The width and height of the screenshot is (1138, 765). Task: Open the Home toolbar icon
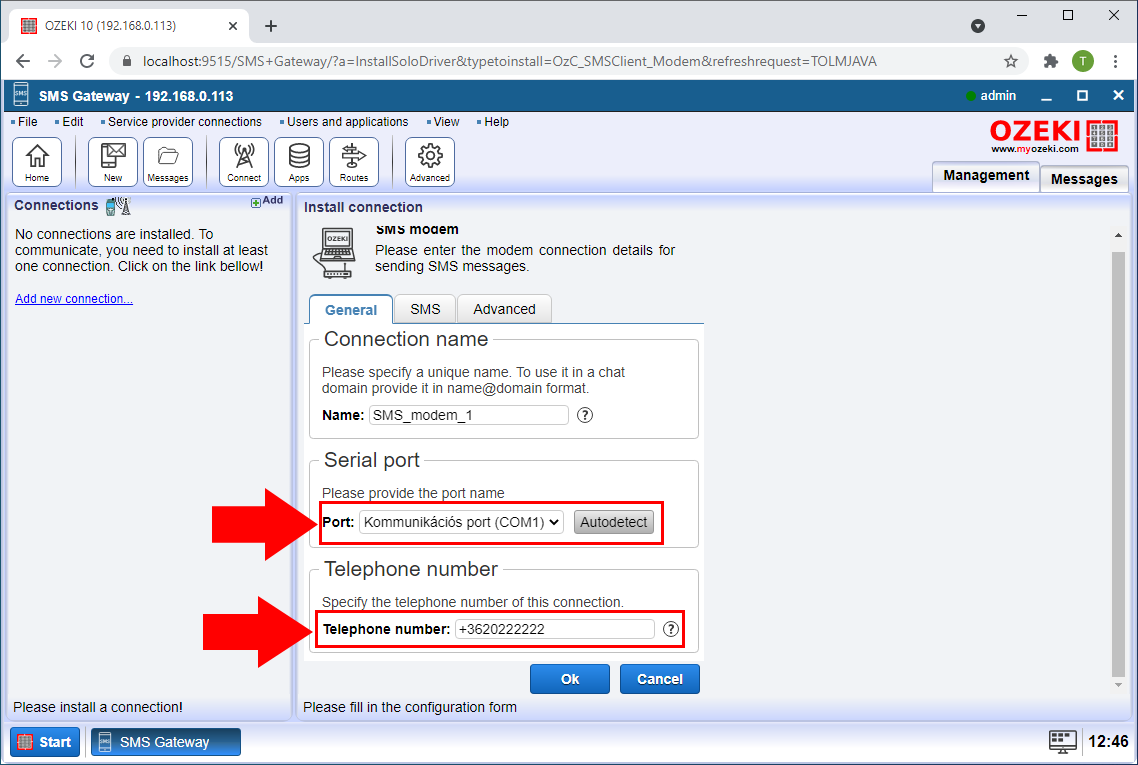tap(37, 162)
